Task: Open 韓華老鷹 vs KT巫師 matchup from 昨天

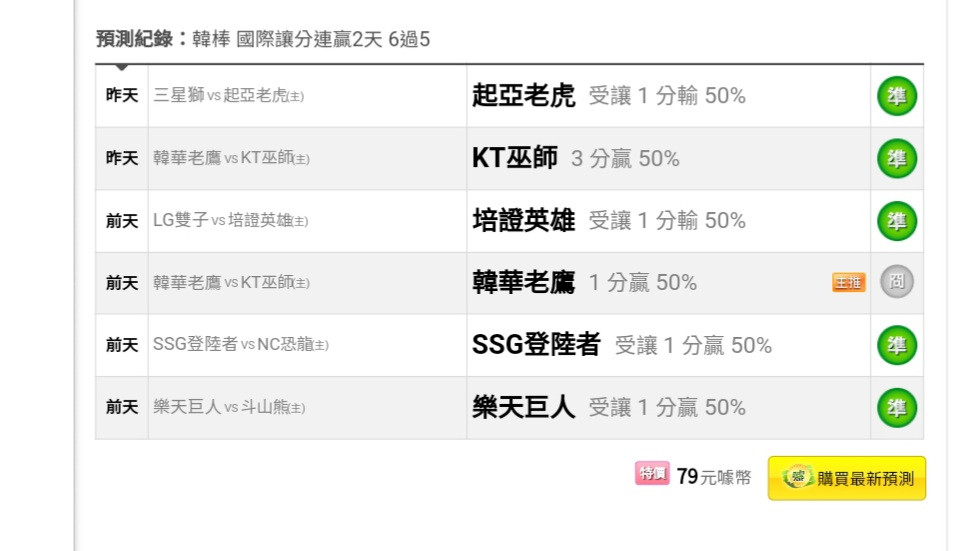Action: (231, 158)
